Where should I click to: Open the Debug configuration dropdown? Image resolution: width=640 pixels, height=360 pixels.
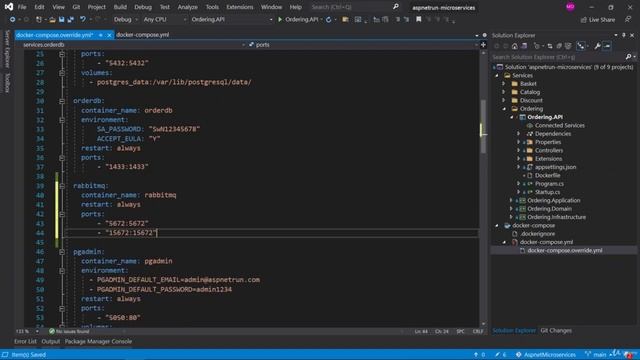(126, 20)
